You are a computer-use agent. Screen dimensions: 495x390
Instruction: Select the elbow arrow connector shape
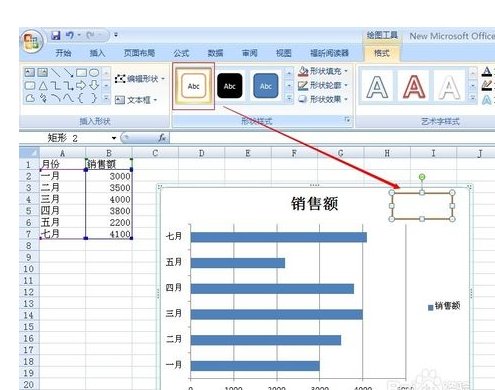pyautogui.click(x=68, y=86)
